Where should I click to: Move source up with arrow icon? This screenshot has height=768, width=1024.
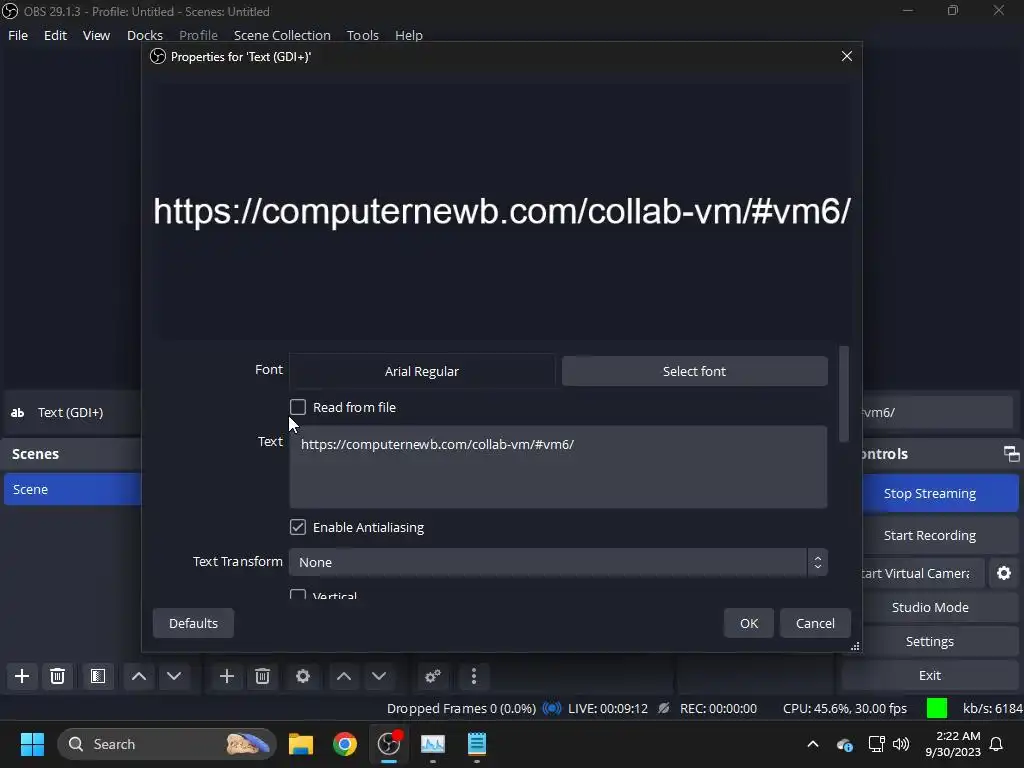(x=344, y=676)
